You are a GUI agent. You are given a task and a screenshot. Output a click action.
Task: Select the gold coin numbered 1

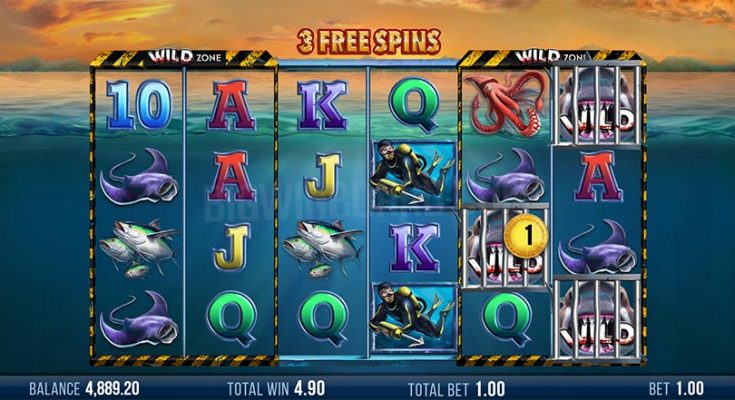point(527,236)
